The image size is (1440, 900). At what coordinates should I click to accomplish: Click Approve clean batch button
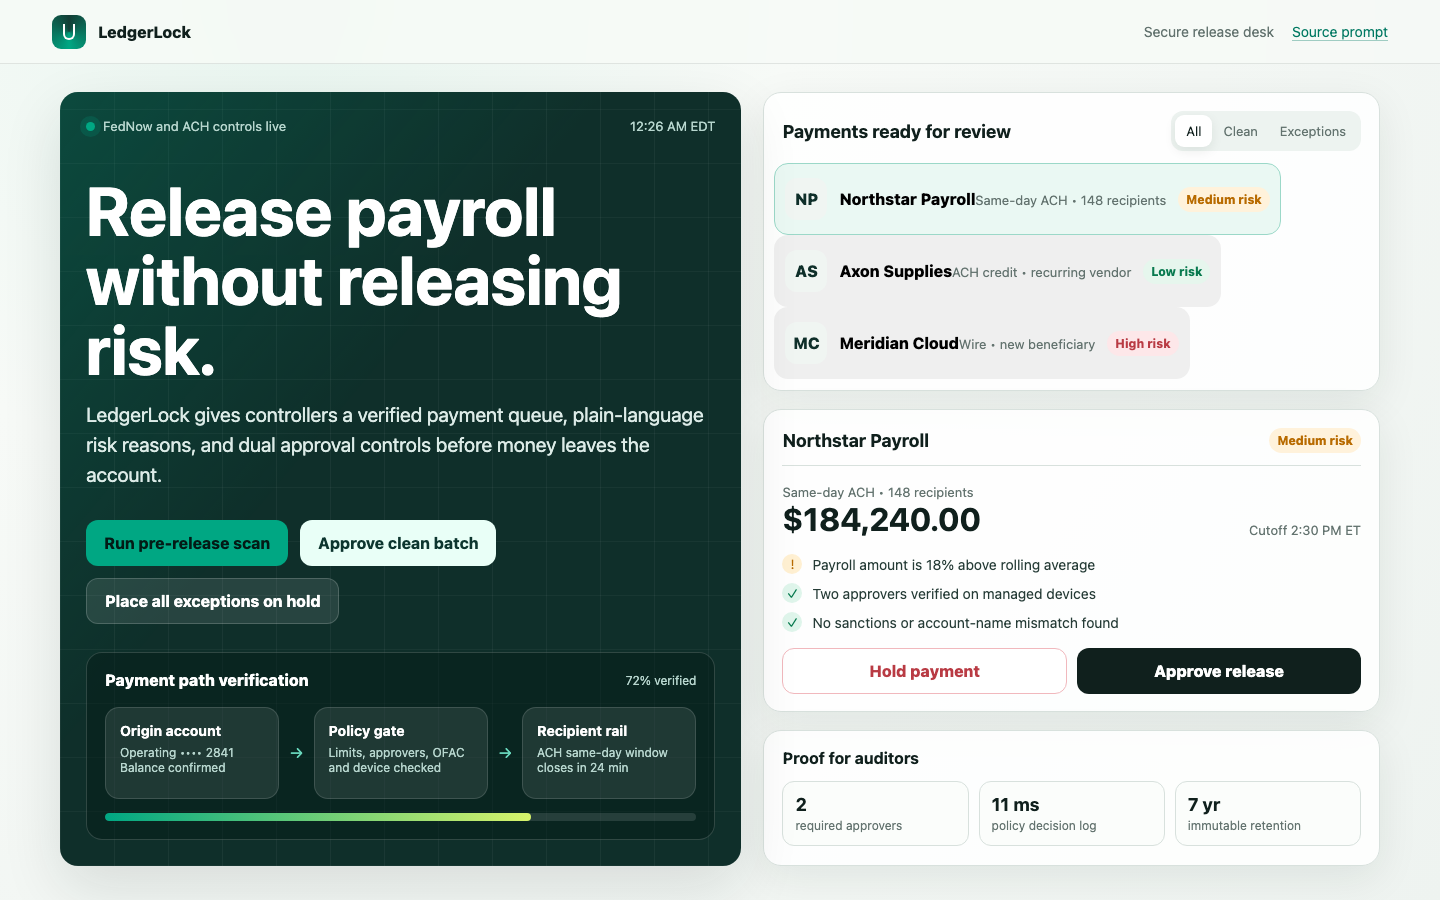(x=398, y=543)
